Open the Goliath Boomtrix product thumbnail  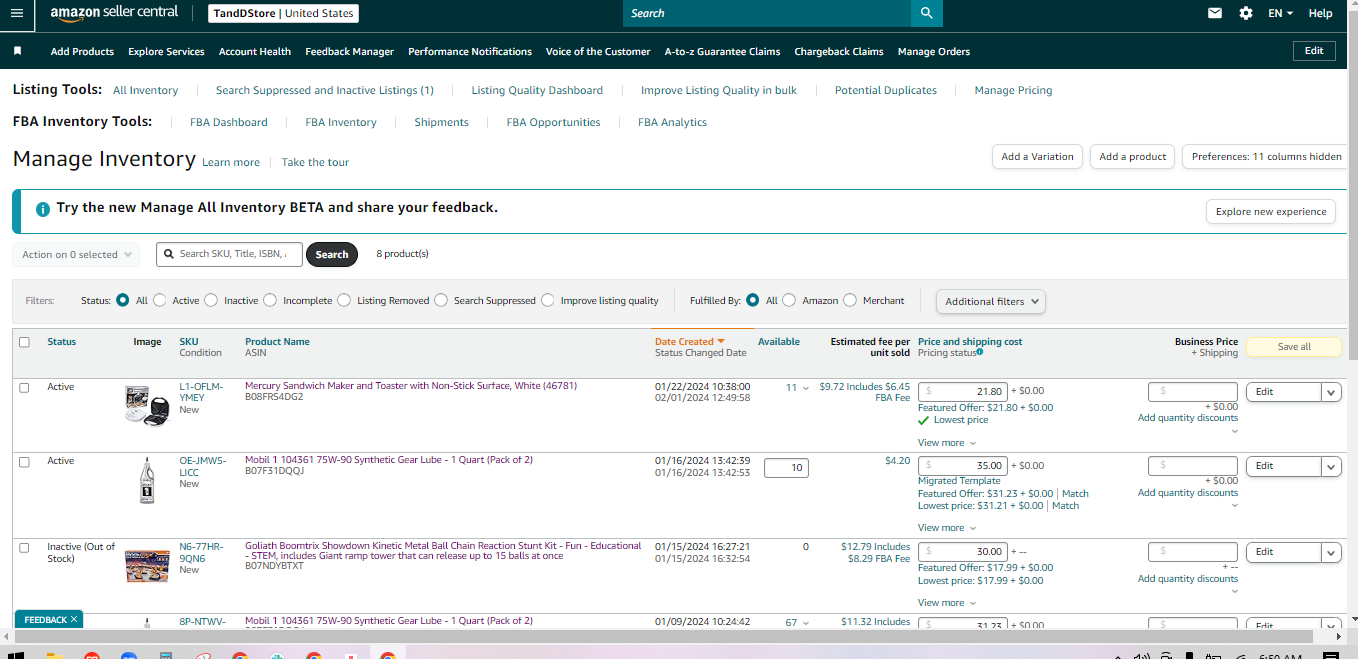(147, 565)
